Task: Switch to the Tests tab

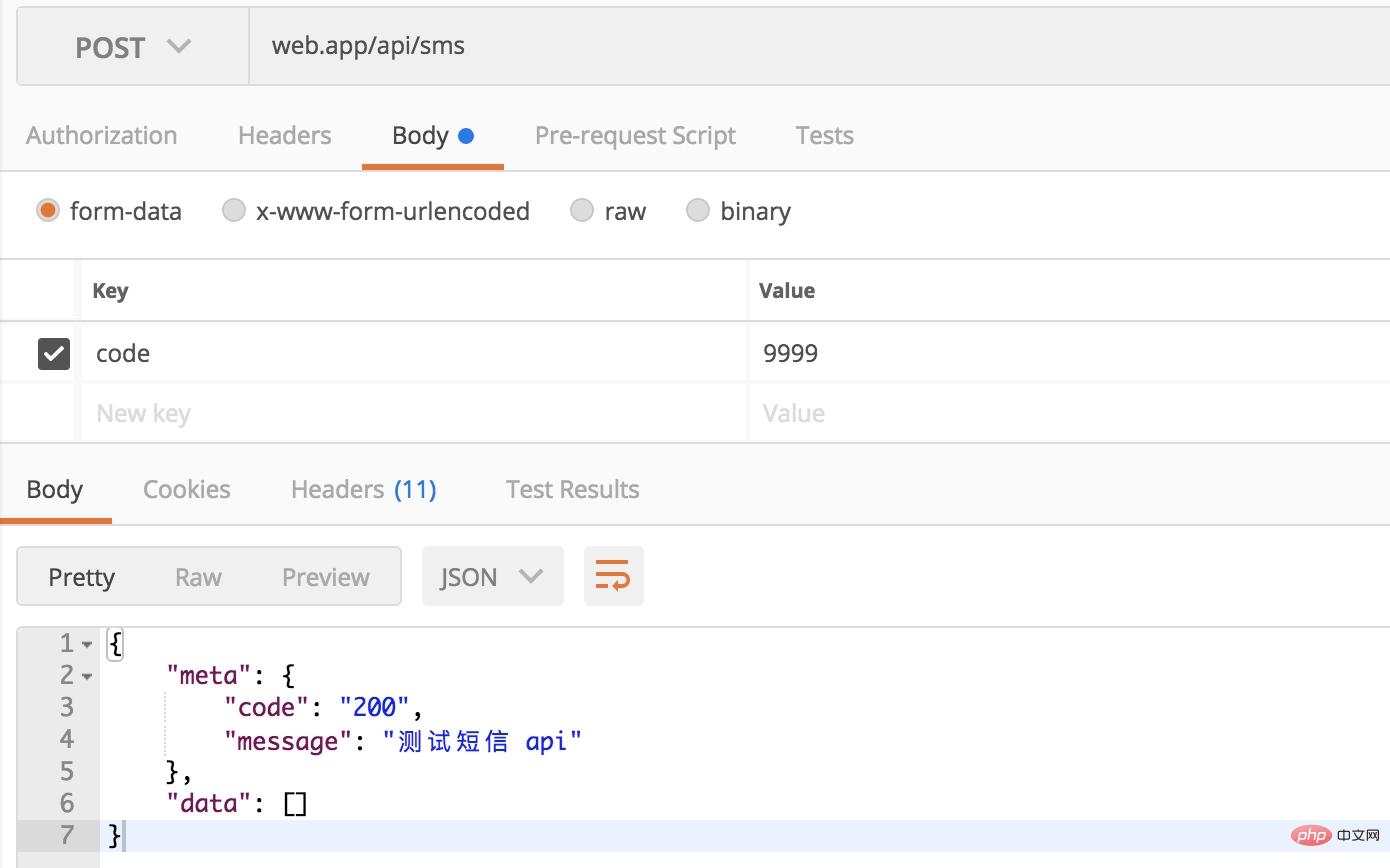Action: pos(824,135)
